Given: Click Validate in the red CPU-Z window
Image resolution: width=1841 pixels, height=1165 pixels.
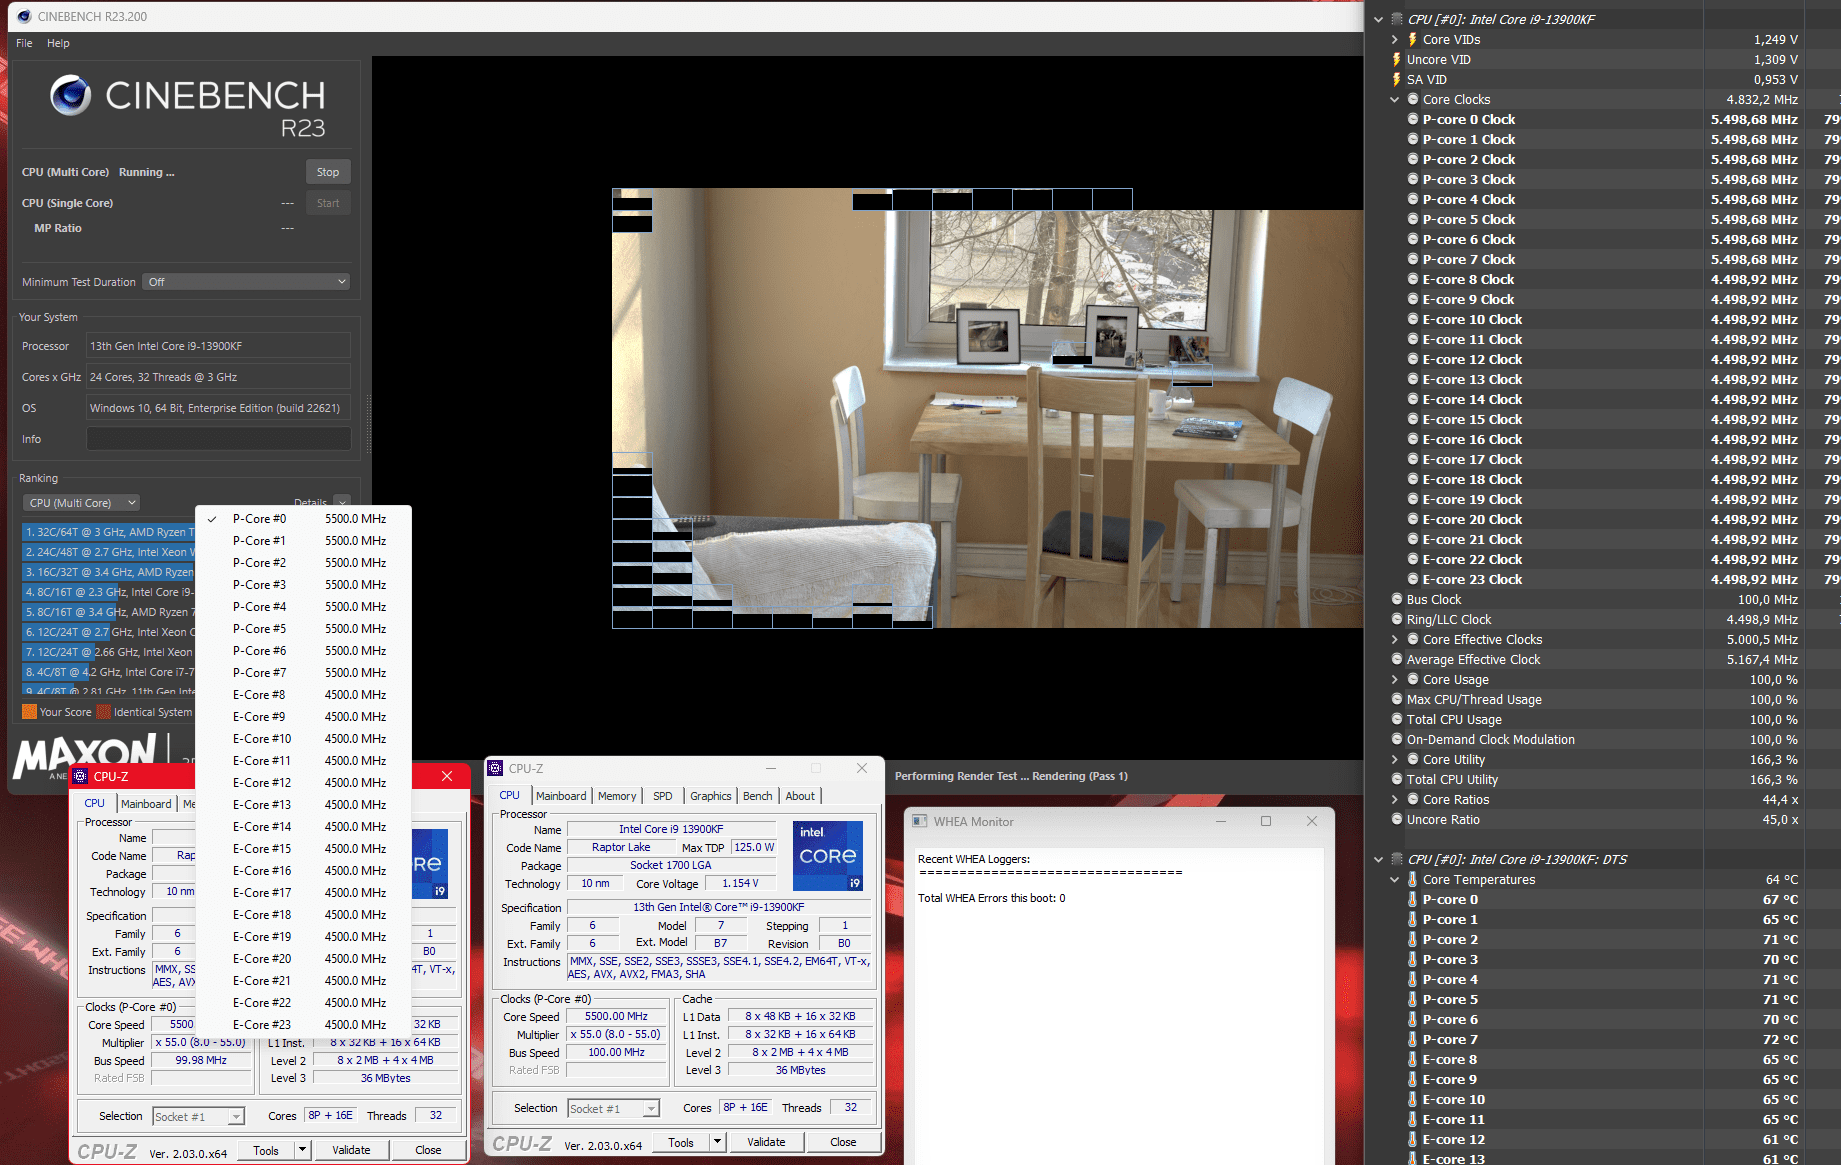Looking at the screenshot, I should [351, 1150].
